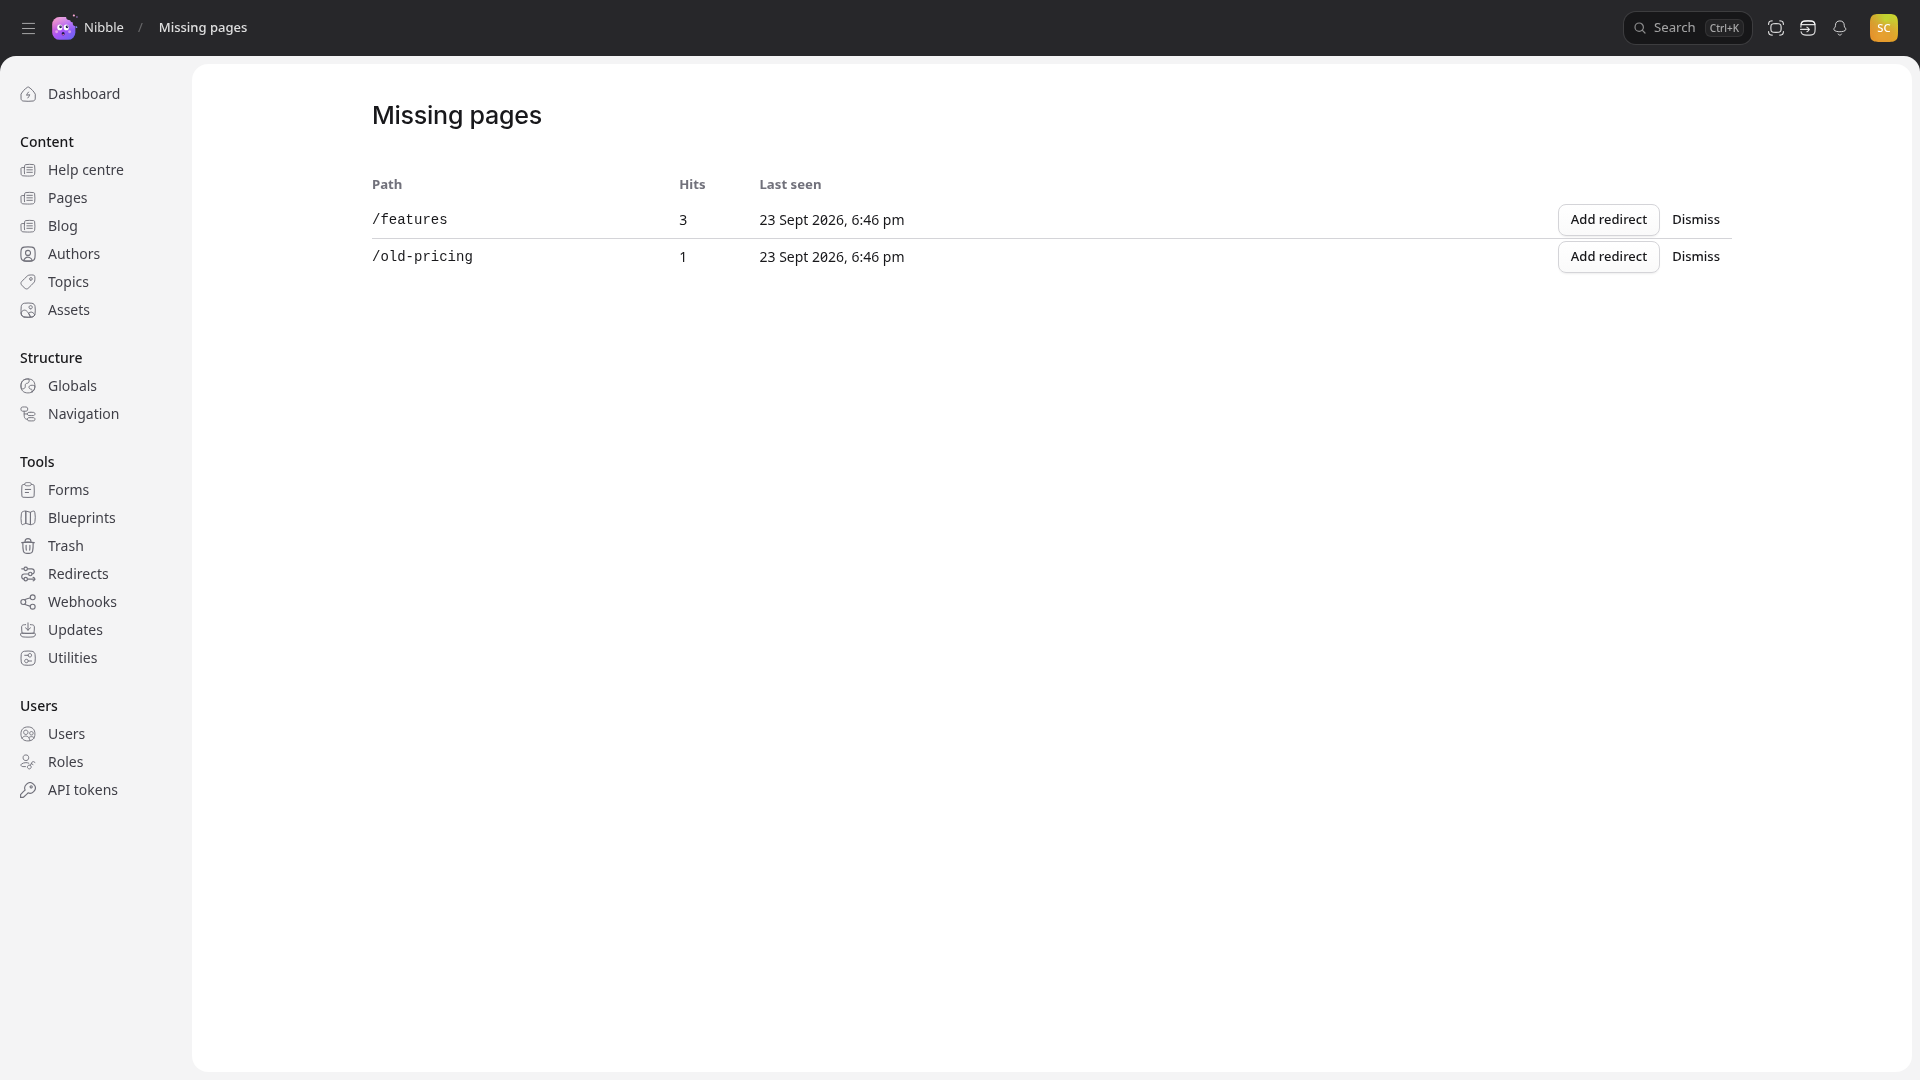The image size is (1920, 1080).
Task: Click the Assets sidebar icon
Action: [28, 310]
